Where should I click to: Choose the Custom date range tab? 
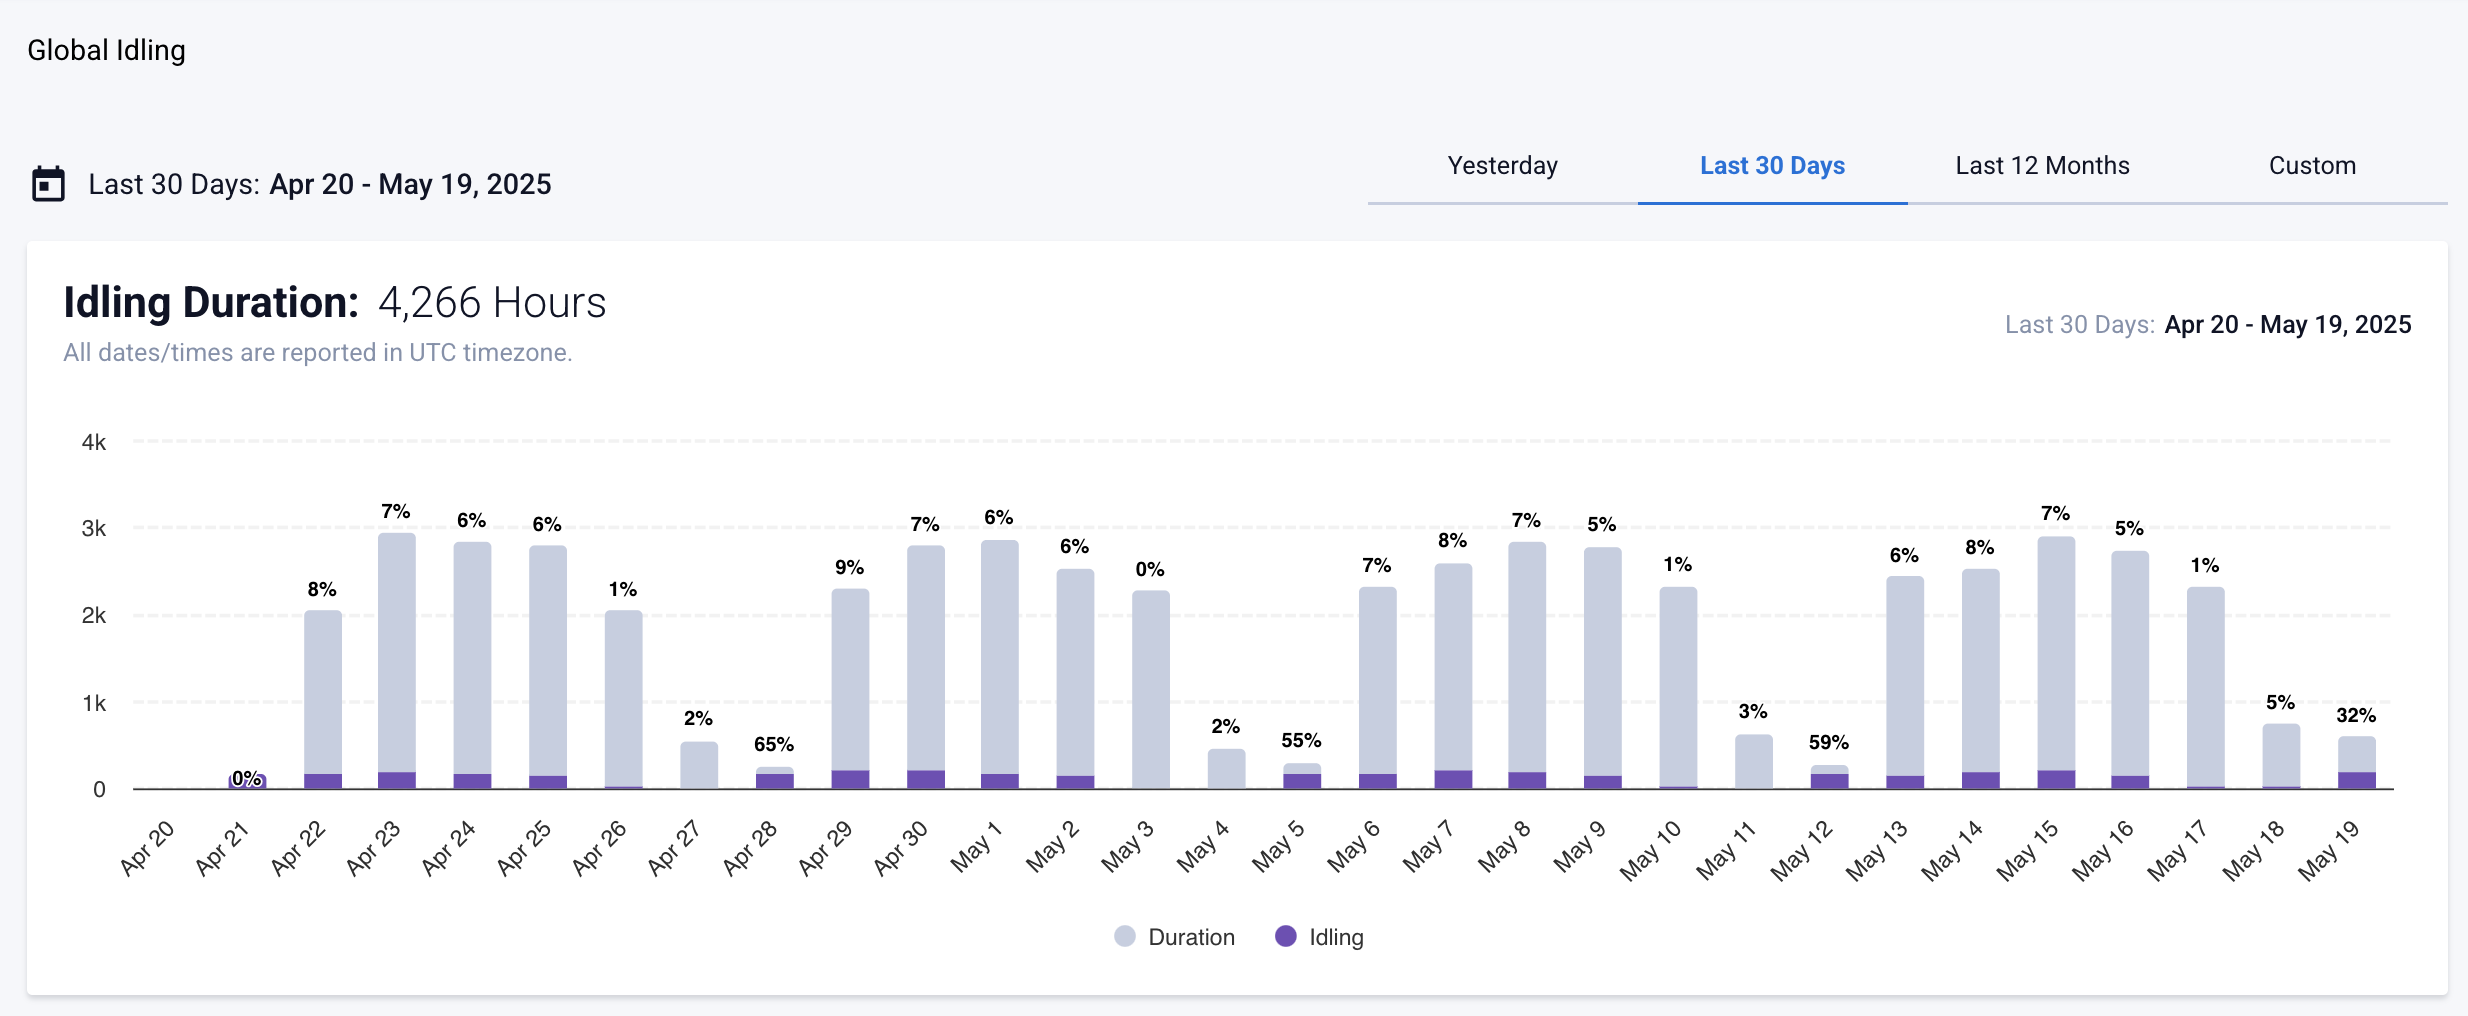(2312, 166)
